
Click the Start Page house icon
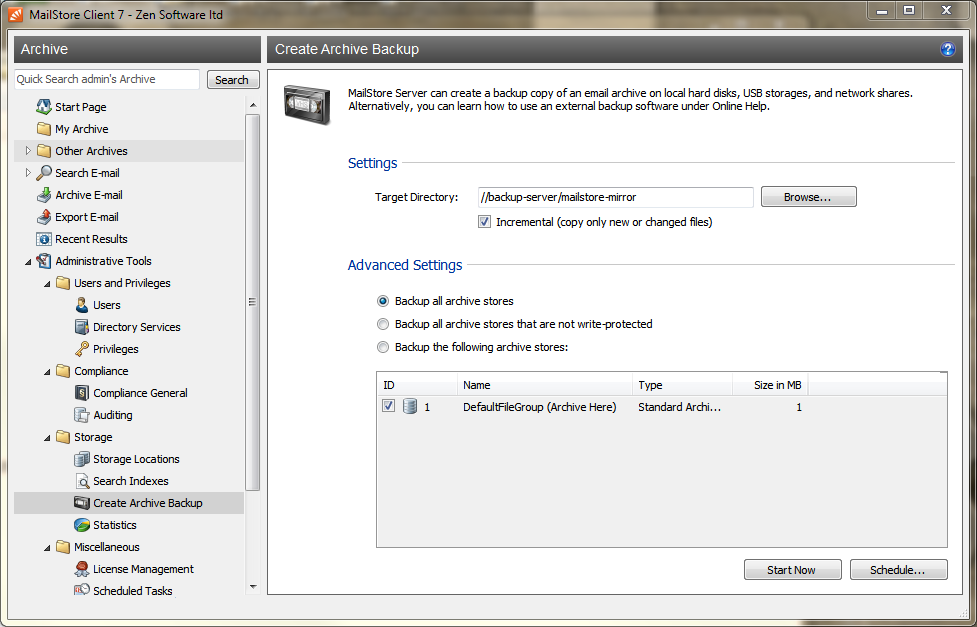44,107
